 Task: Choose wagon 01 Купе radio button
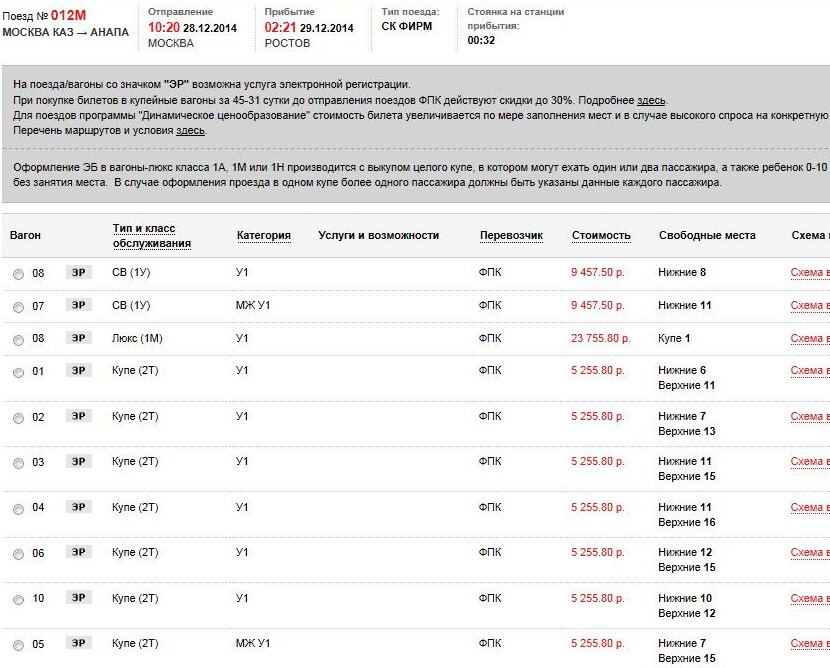[x=18, y=373]
